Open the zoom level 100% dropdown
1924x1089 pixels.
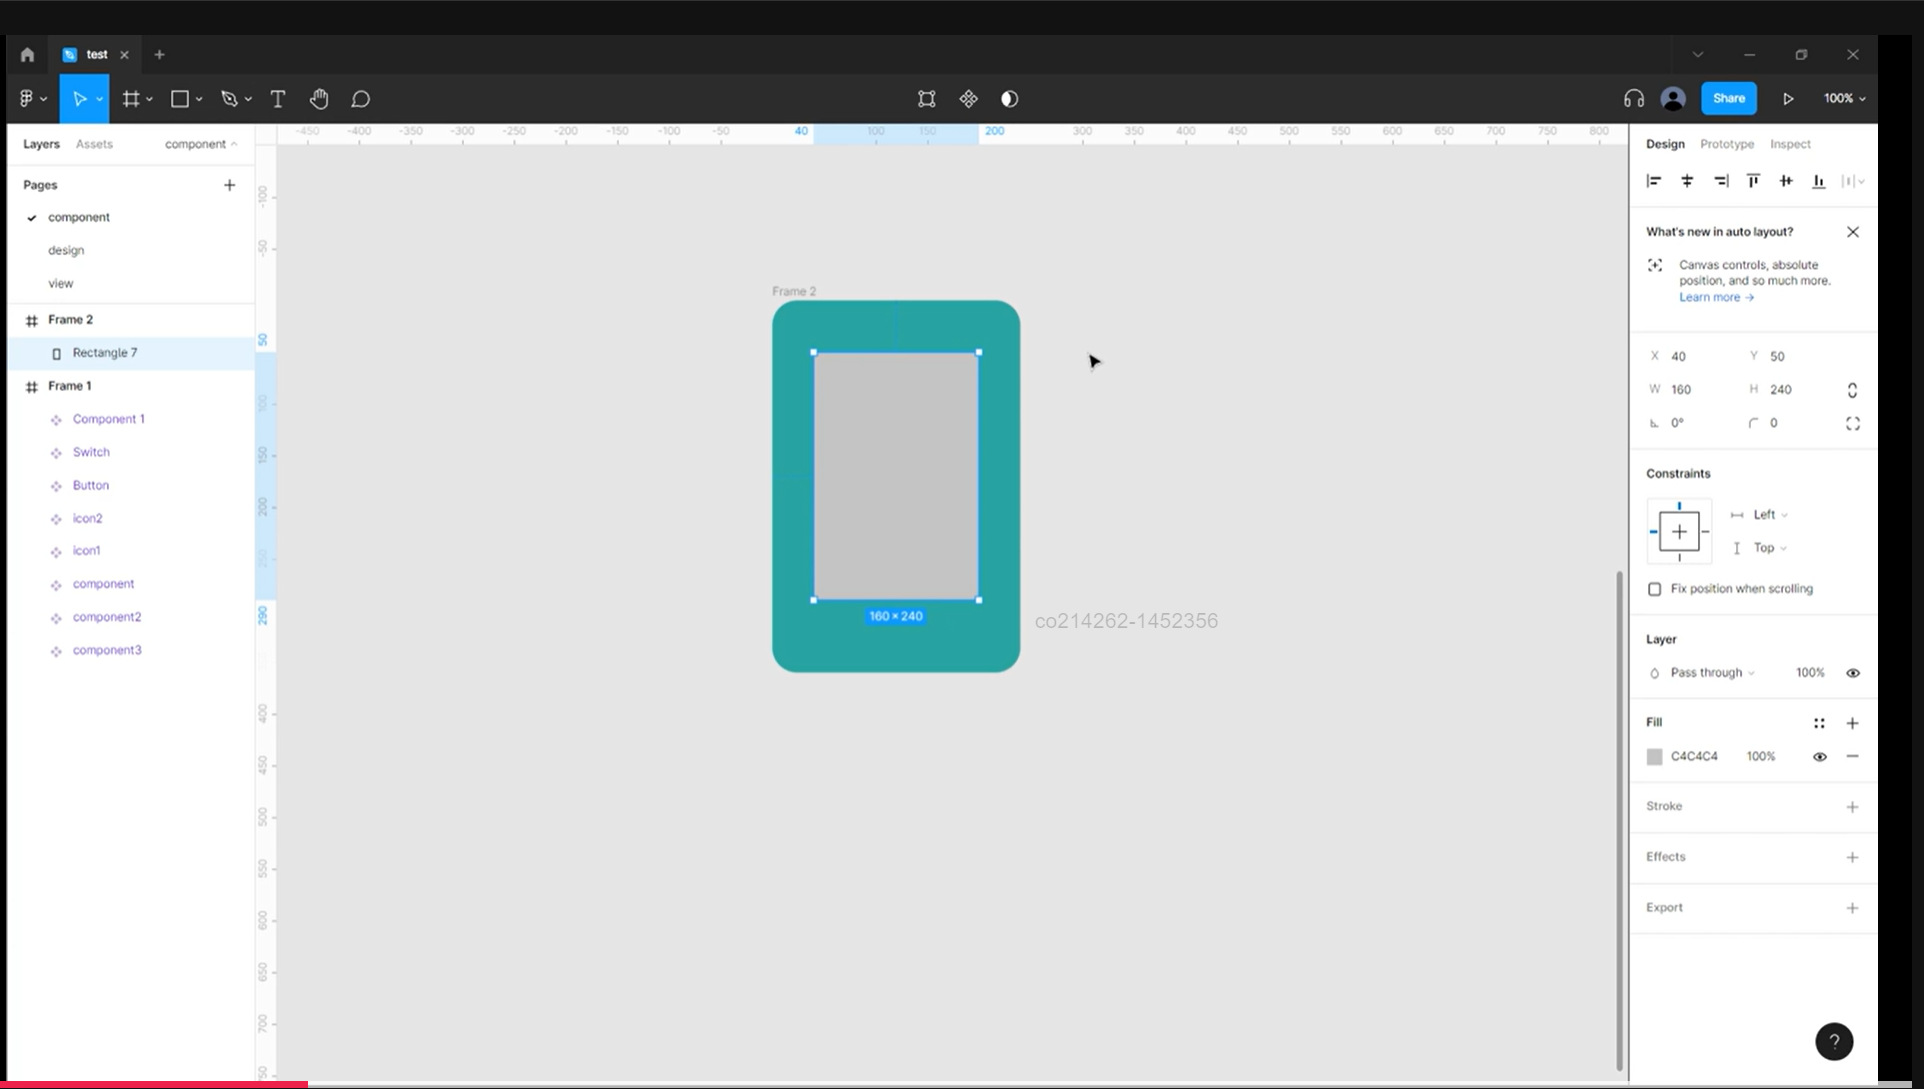point(1844,99)
